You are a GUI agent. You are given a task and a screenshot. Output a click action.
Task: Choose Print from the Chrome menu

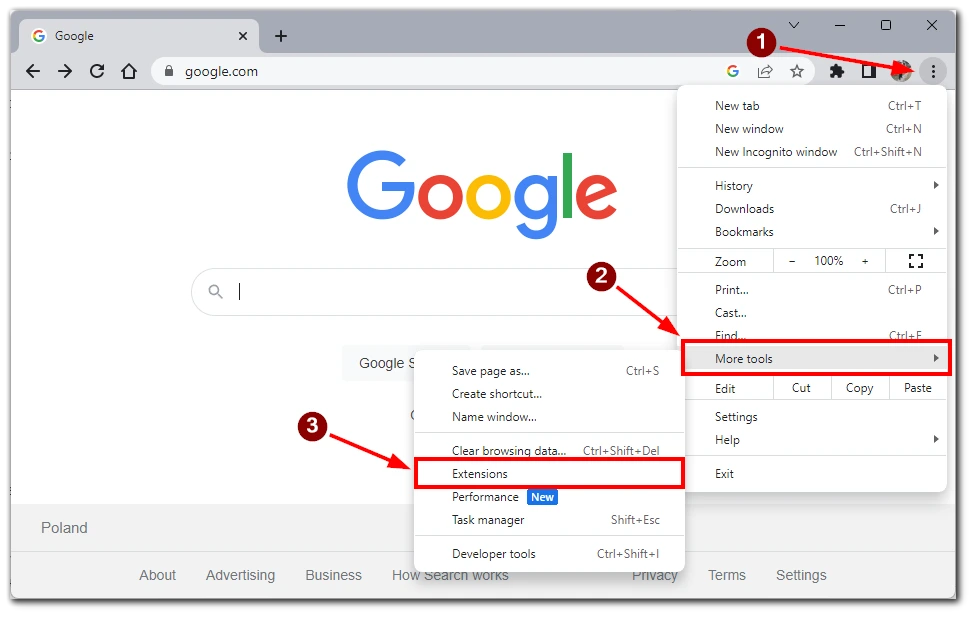[x=812, y=290]
